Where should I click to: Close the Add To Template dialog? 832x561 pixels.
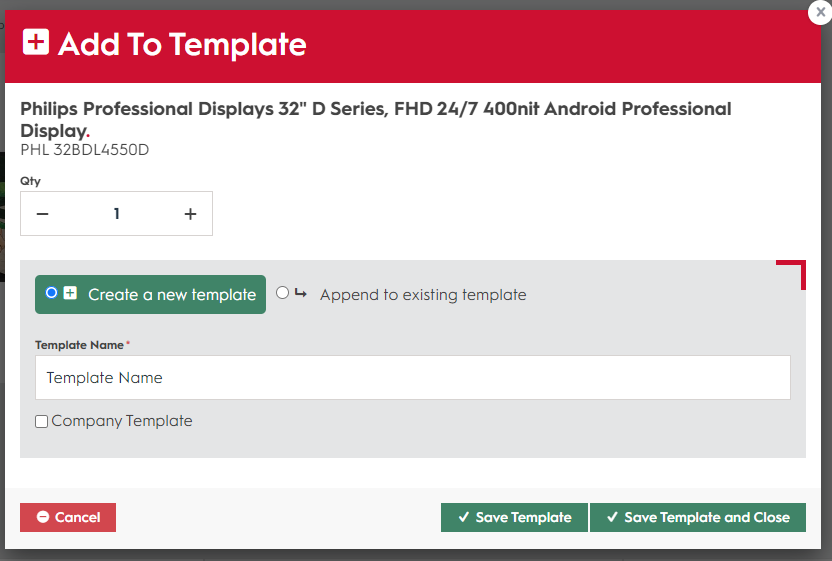pyautogui.click(x=820, y=12)
